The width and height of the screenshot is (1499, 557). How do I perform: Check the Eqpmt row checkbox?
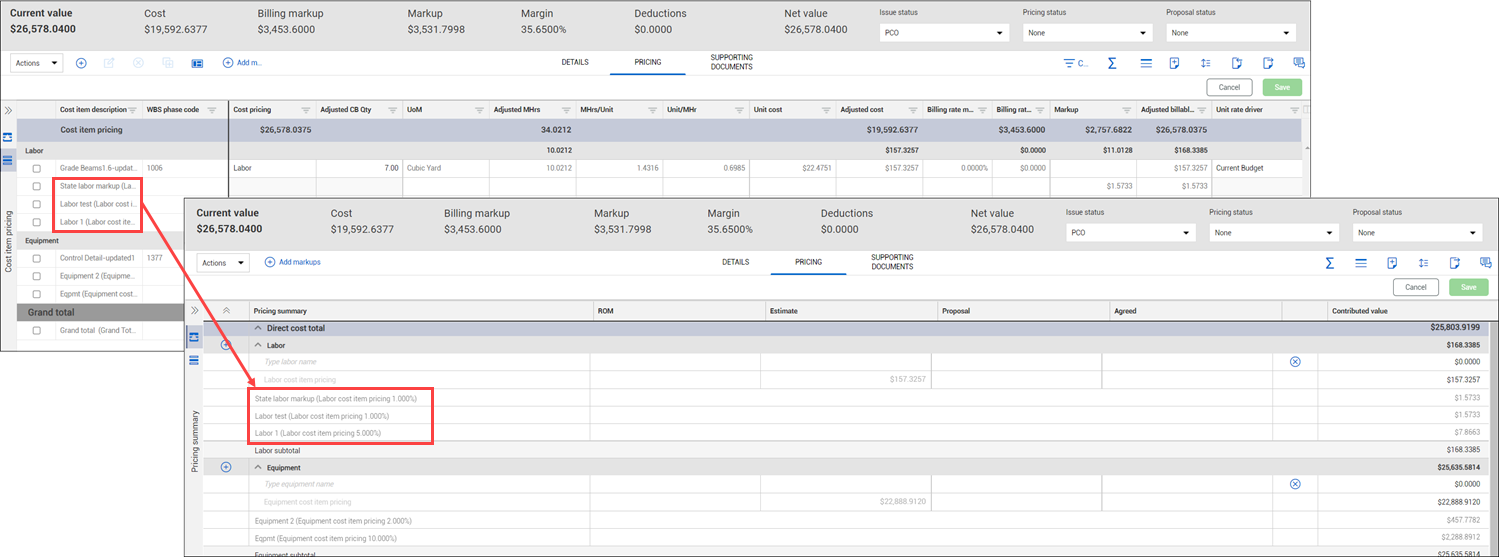click(x=37, y=294)
